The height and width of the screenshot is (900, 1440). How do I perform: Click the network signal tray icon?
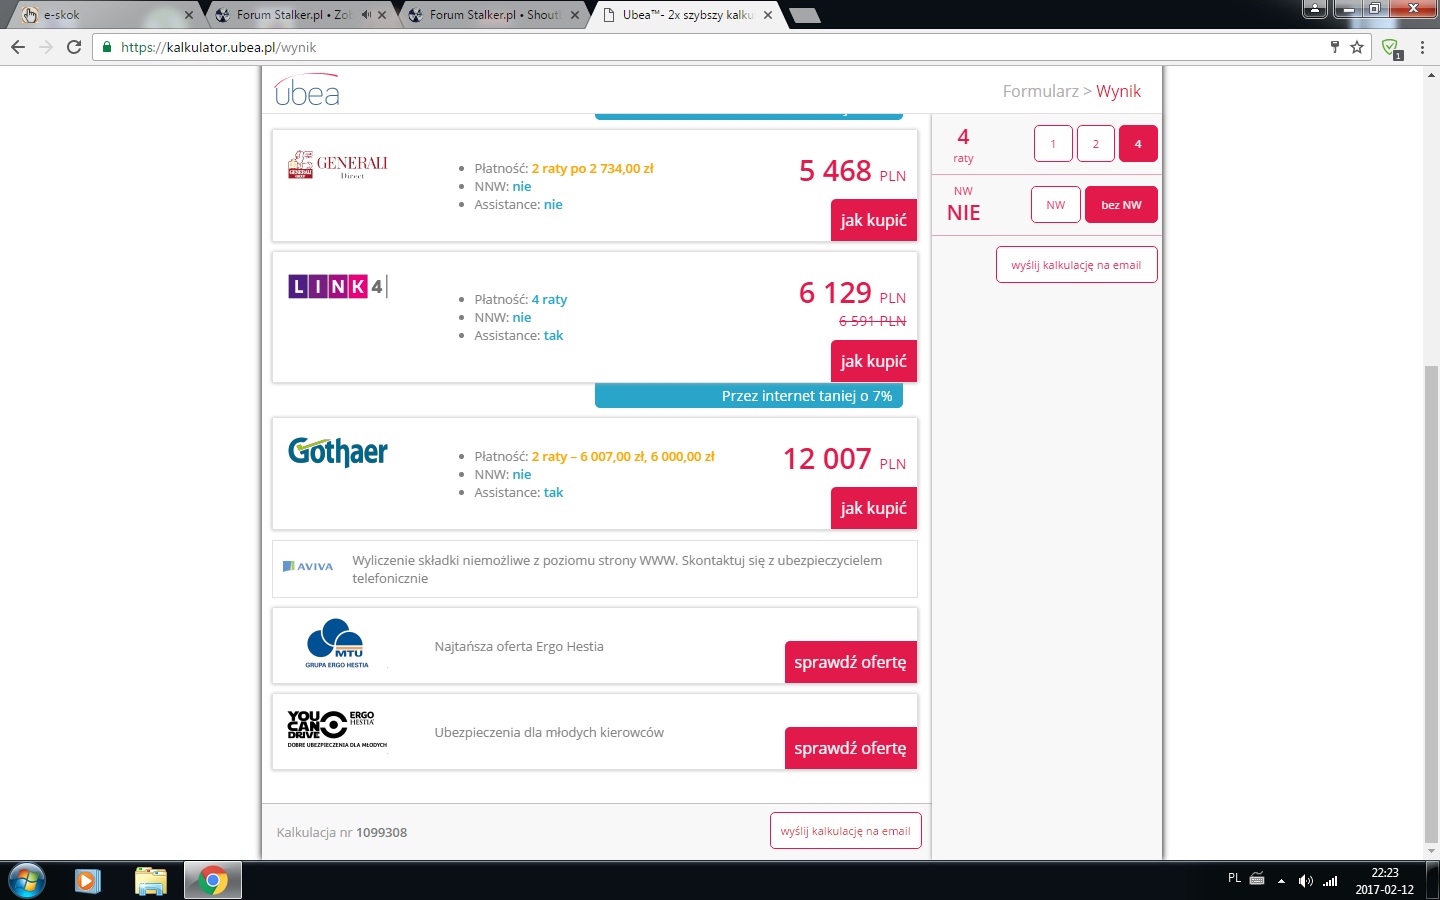tap(1330, 881)
